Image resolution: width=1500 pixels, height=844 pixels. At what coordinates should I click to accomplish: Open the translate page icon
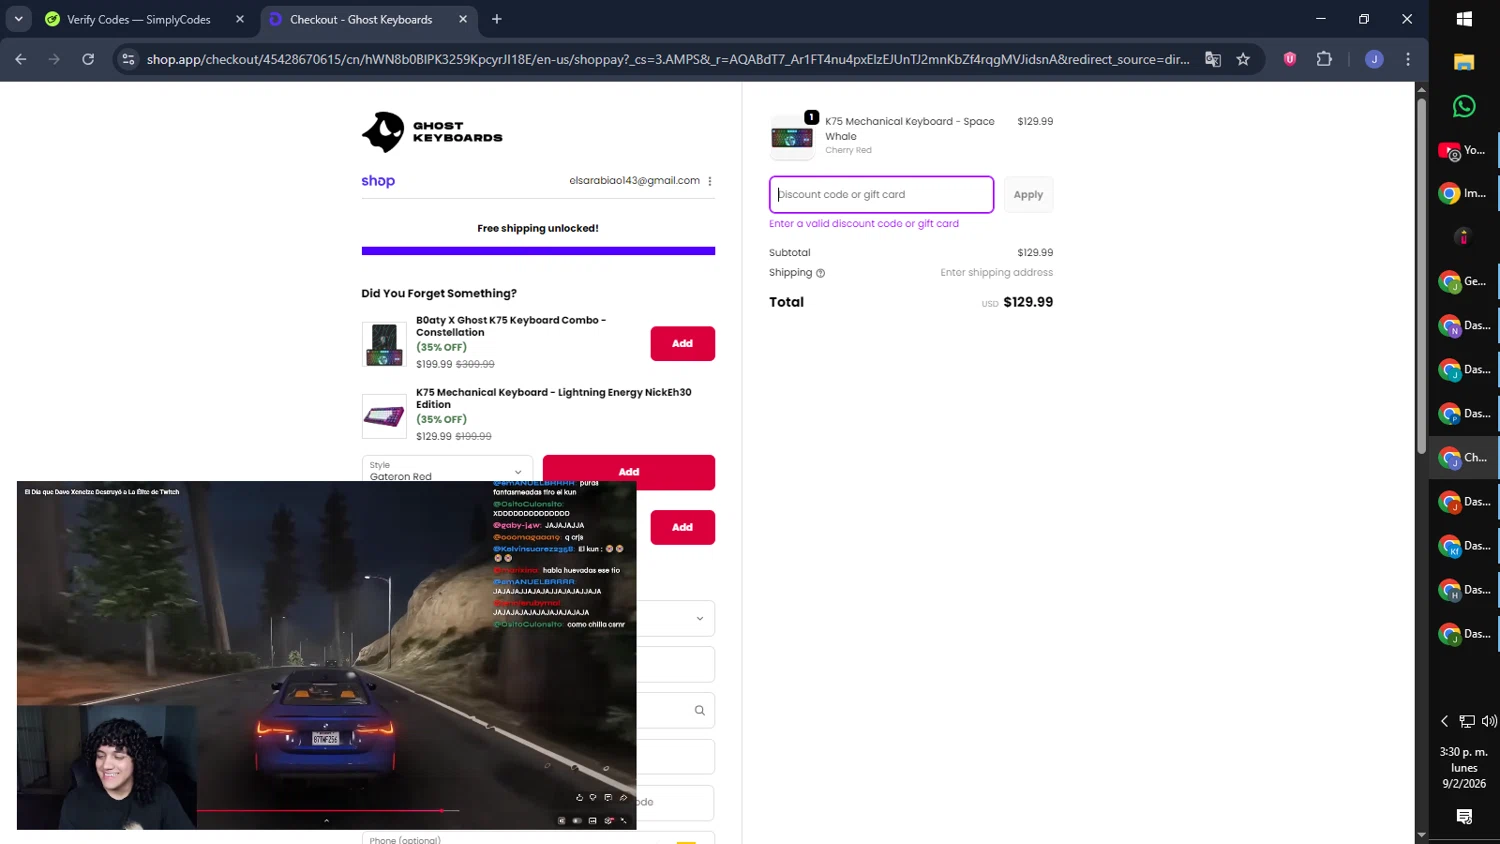point(1213,59)
